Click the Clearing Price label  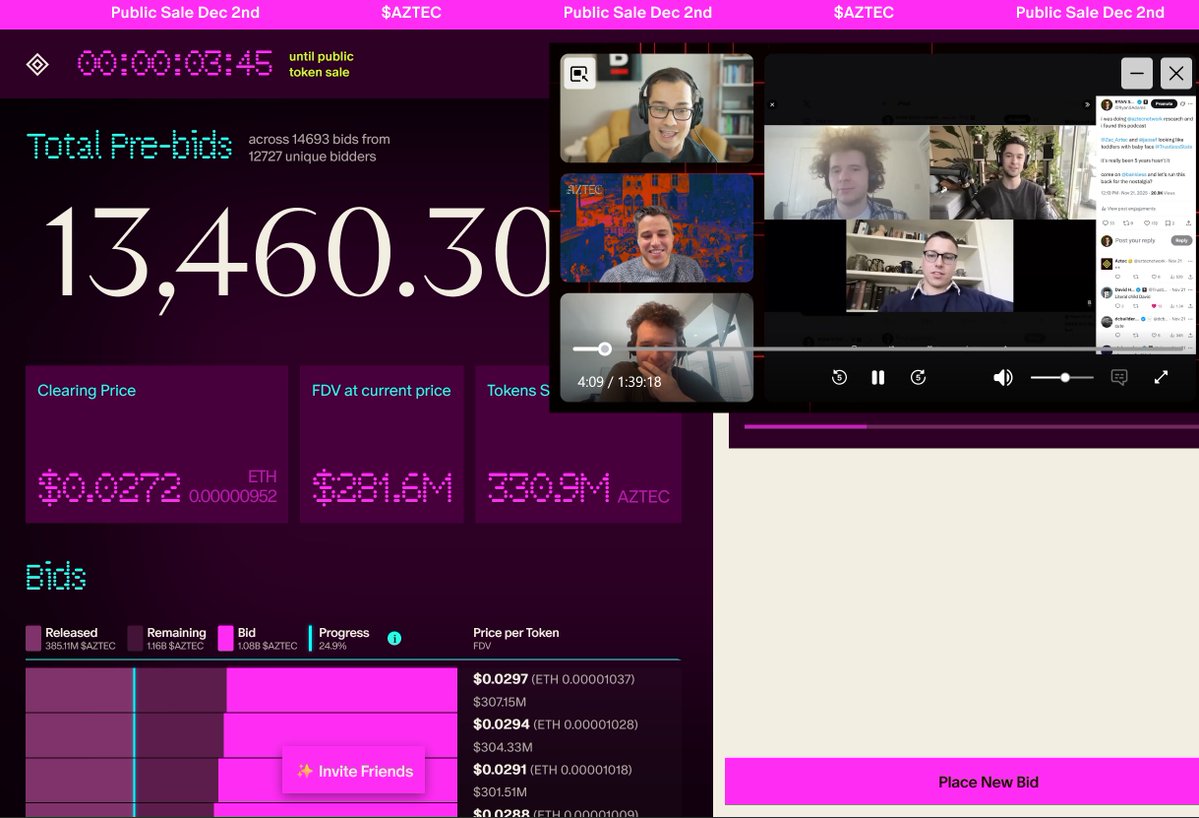pyautogui.click(x=86, y=391)
